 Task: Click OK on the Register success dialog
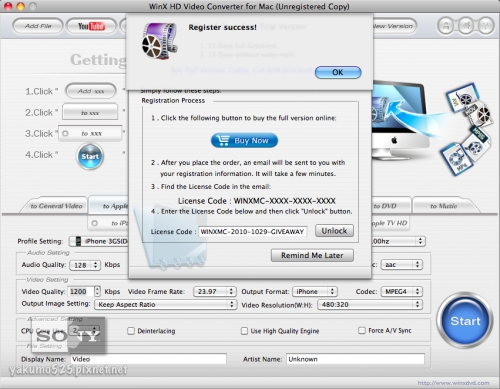click(338, 72)
